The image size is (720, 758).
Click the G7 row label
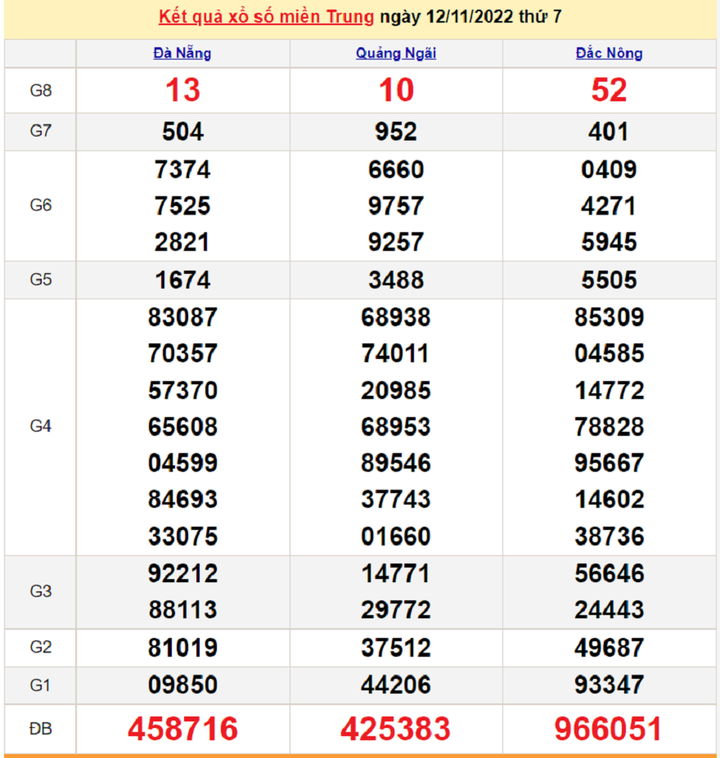[40, 132]
